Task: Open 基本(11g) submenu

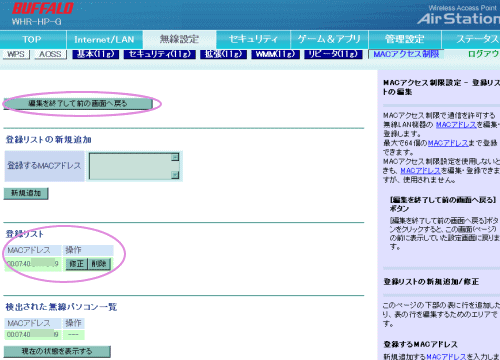Action: click(x=96, y=54)
